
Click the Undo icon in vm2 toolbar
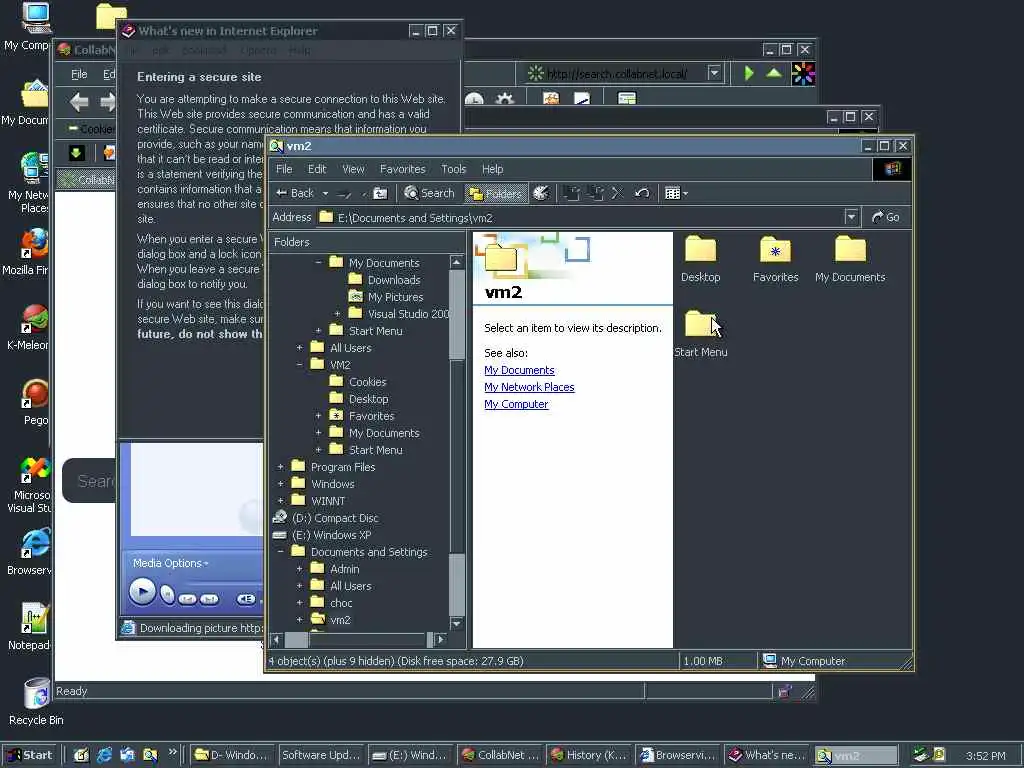click(642, 193)
